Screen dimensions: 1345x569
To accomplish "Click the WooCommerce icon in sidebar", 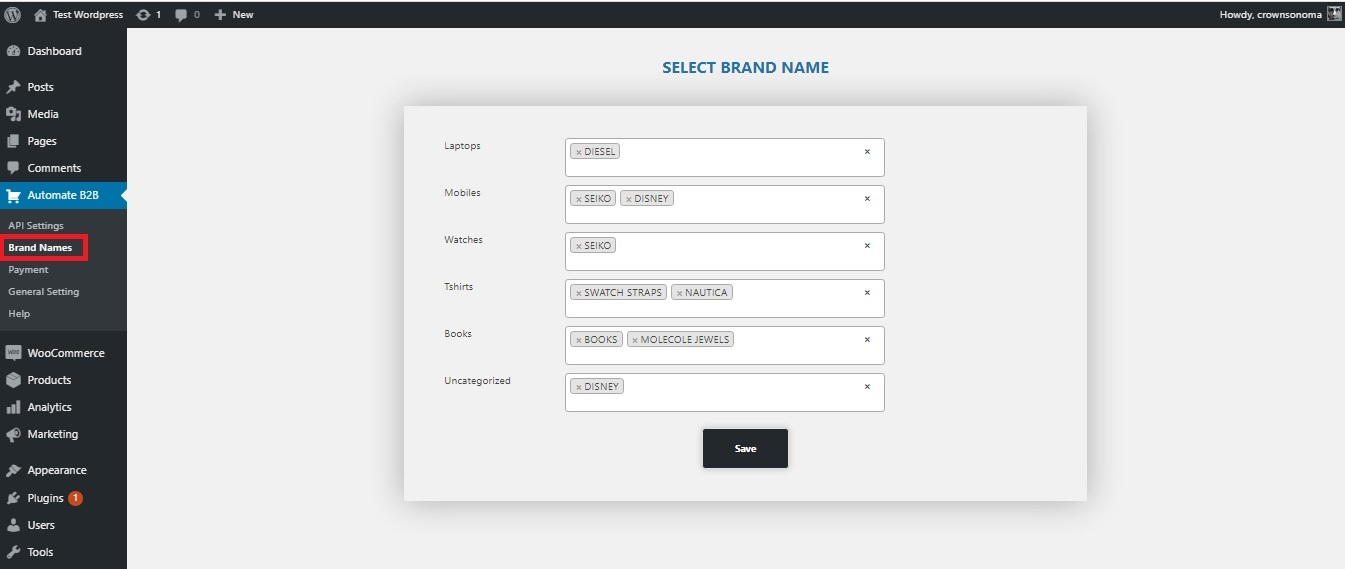I will click(x=13, y=353).
